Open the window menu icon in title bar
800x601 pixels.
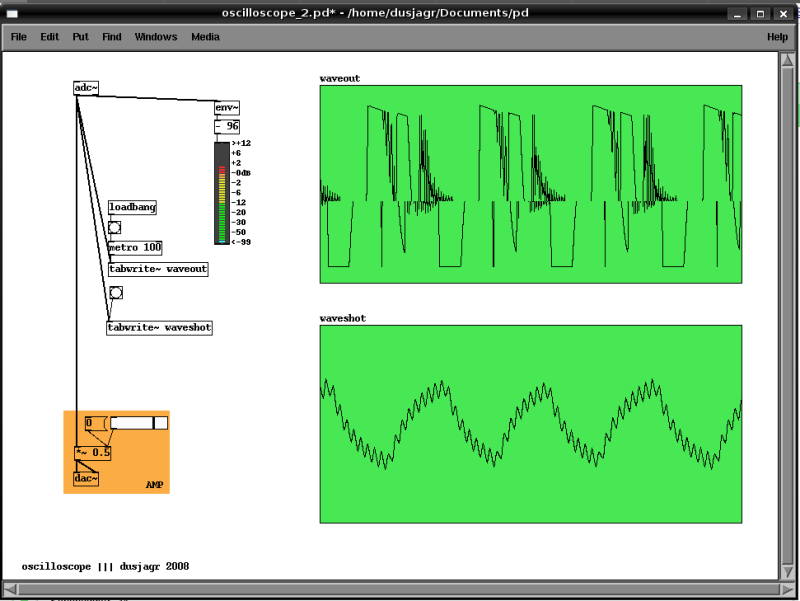pyautogui.click(x=12, y=13)
